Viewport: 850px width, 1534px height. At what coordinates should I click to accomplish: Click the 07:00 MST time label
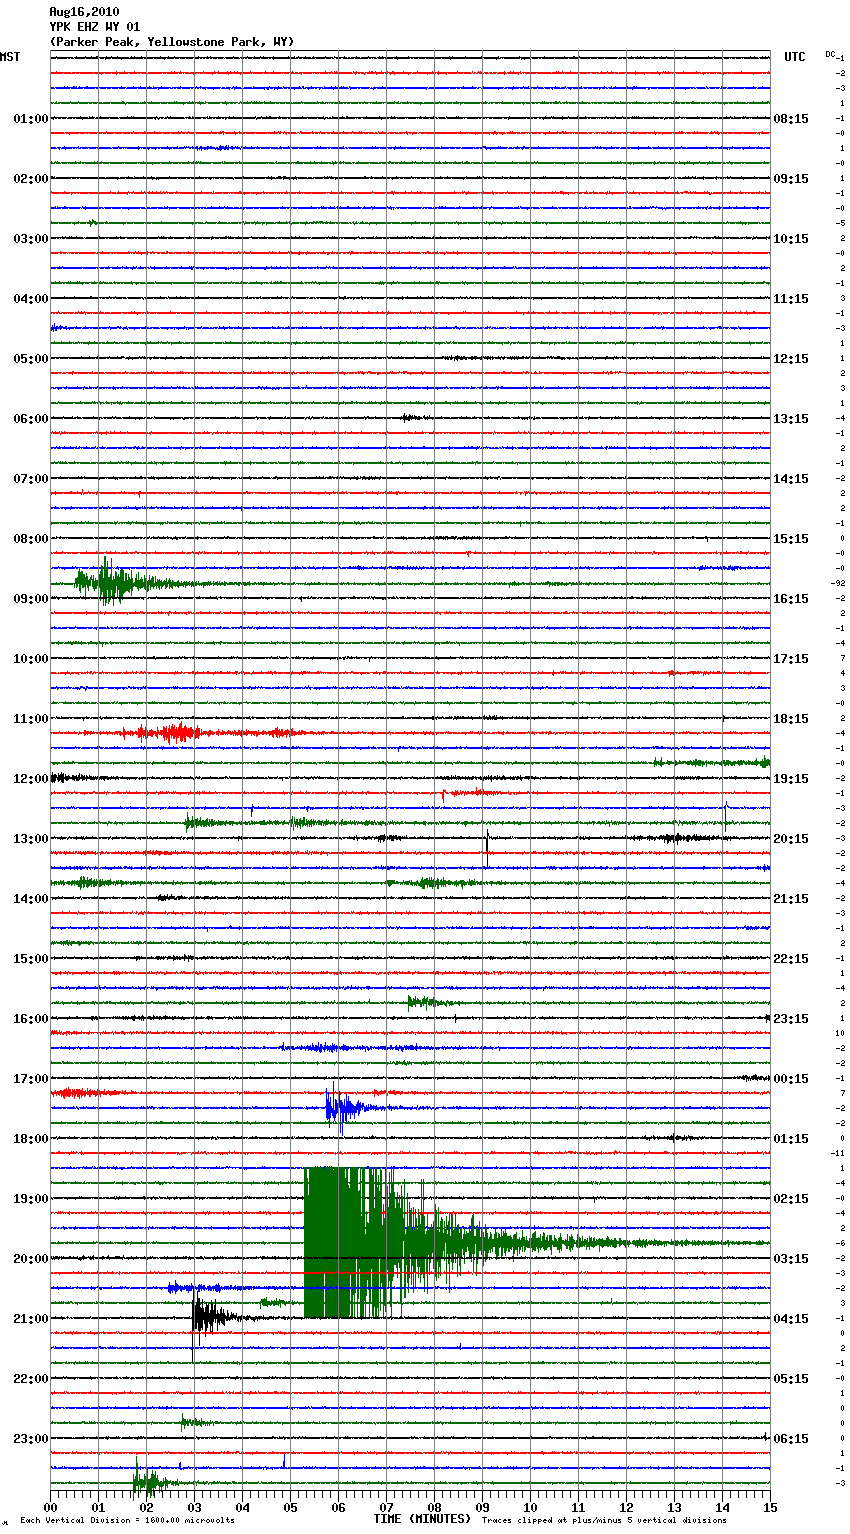coord(31,479)
